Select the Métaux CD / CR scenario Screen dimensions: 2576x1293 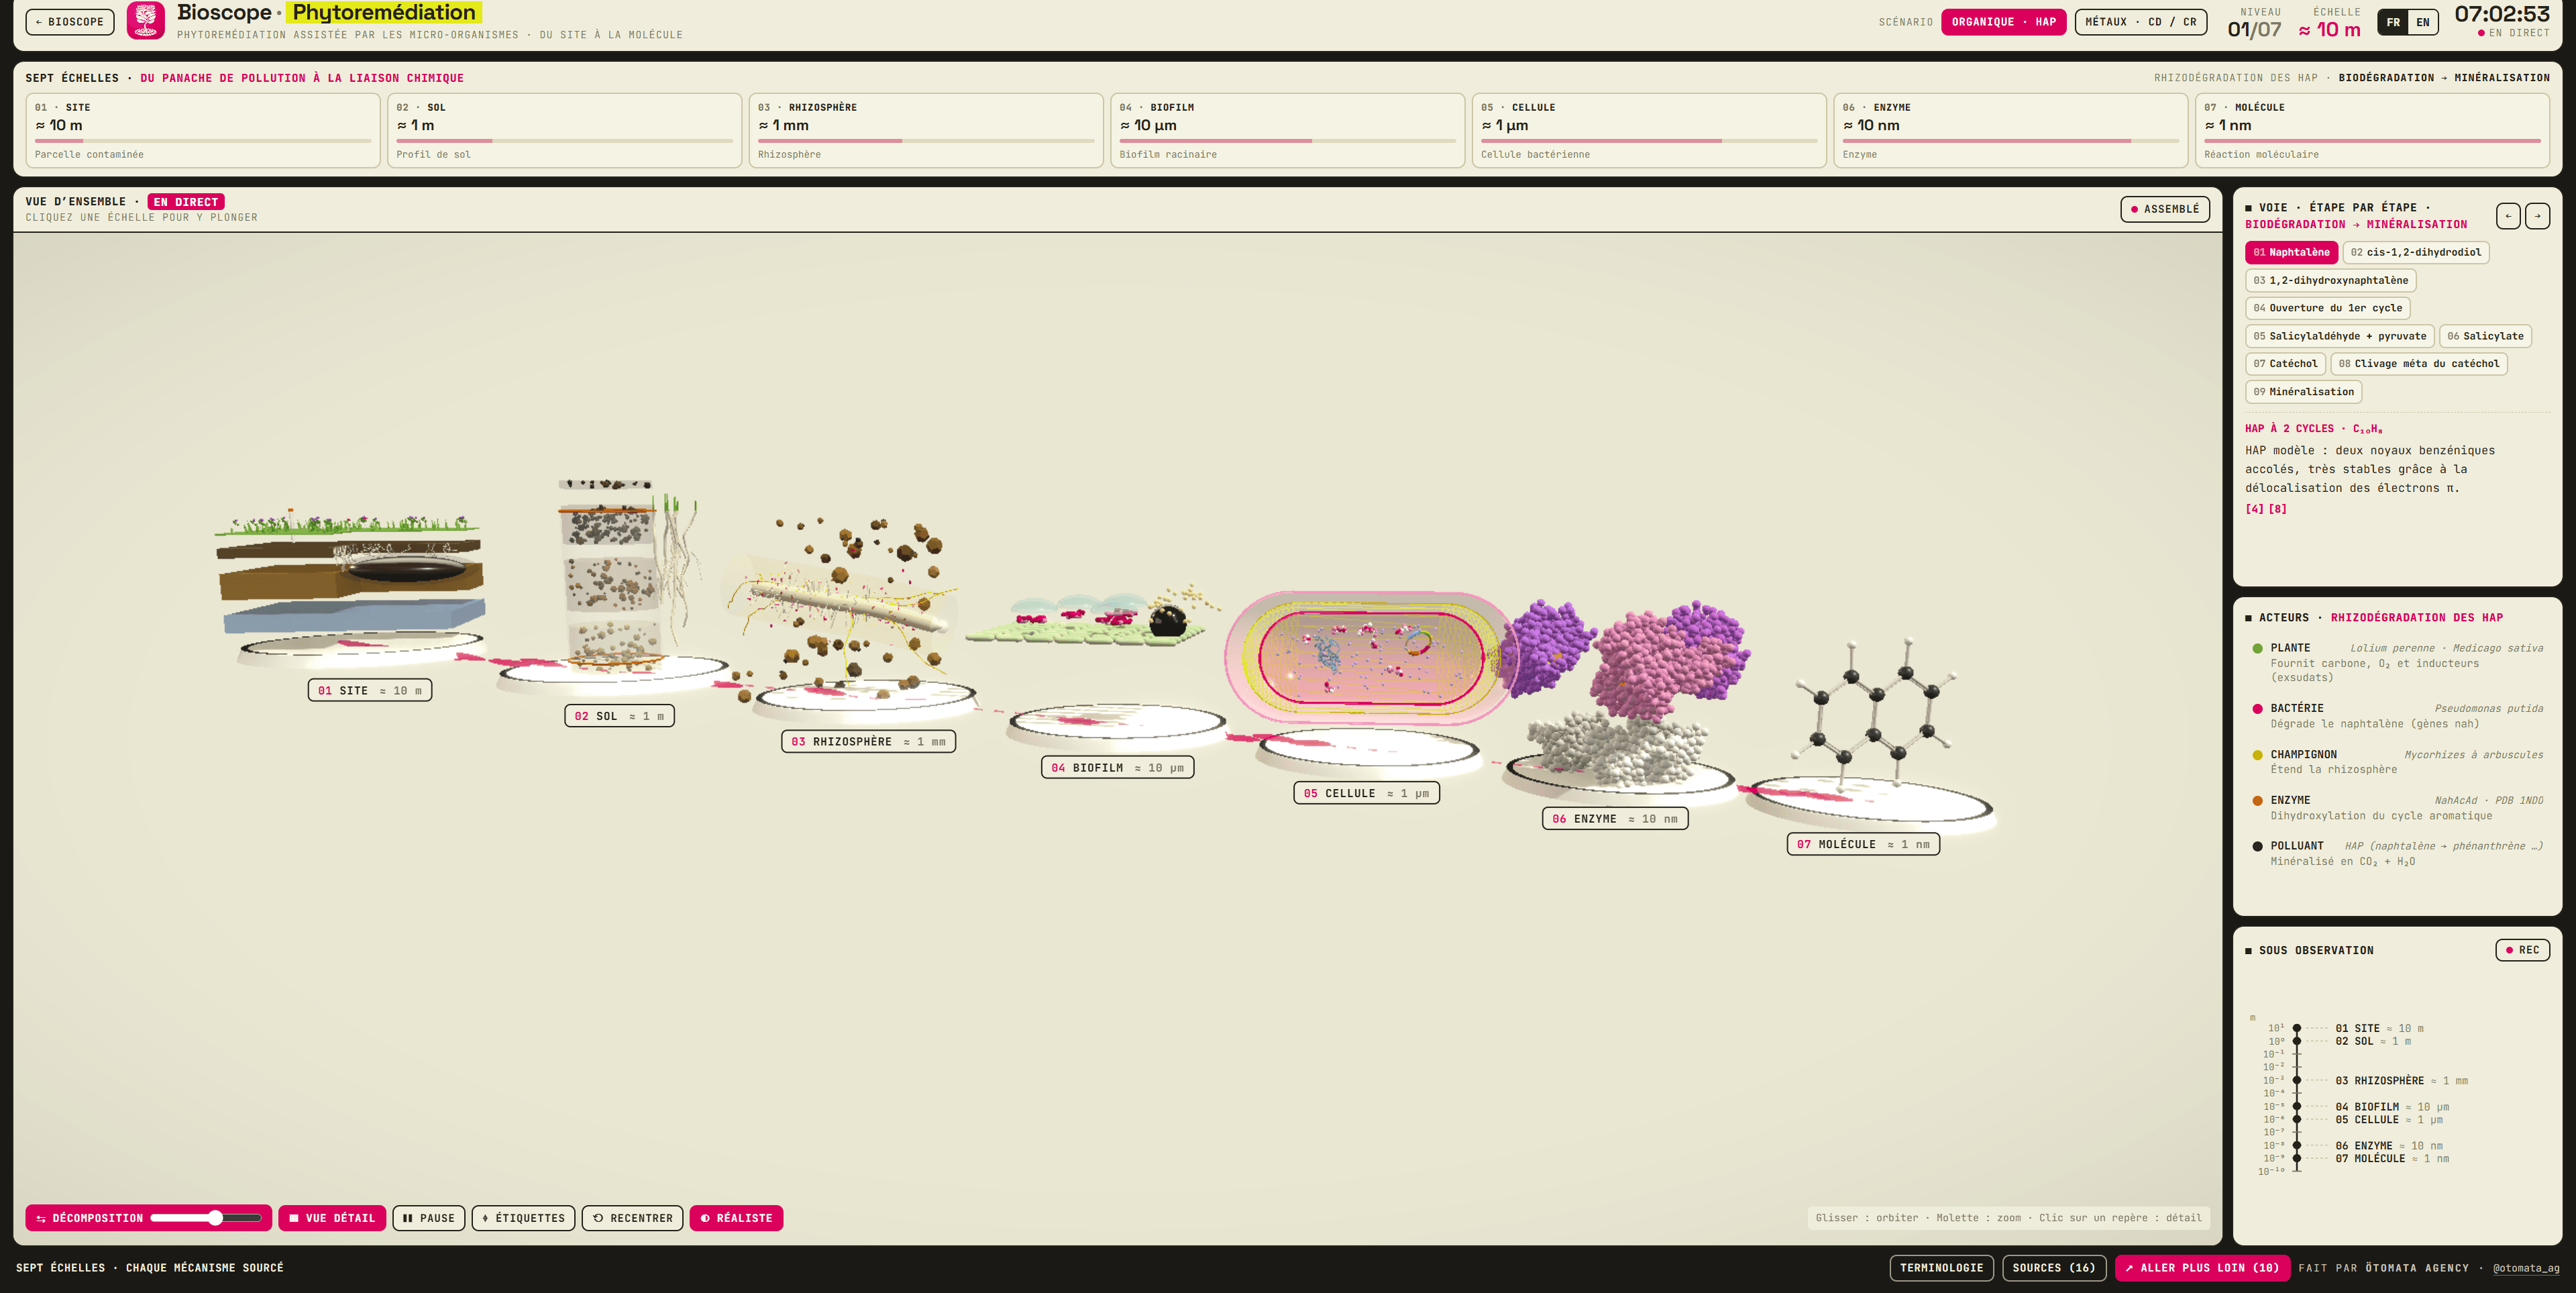[2141, 22]
